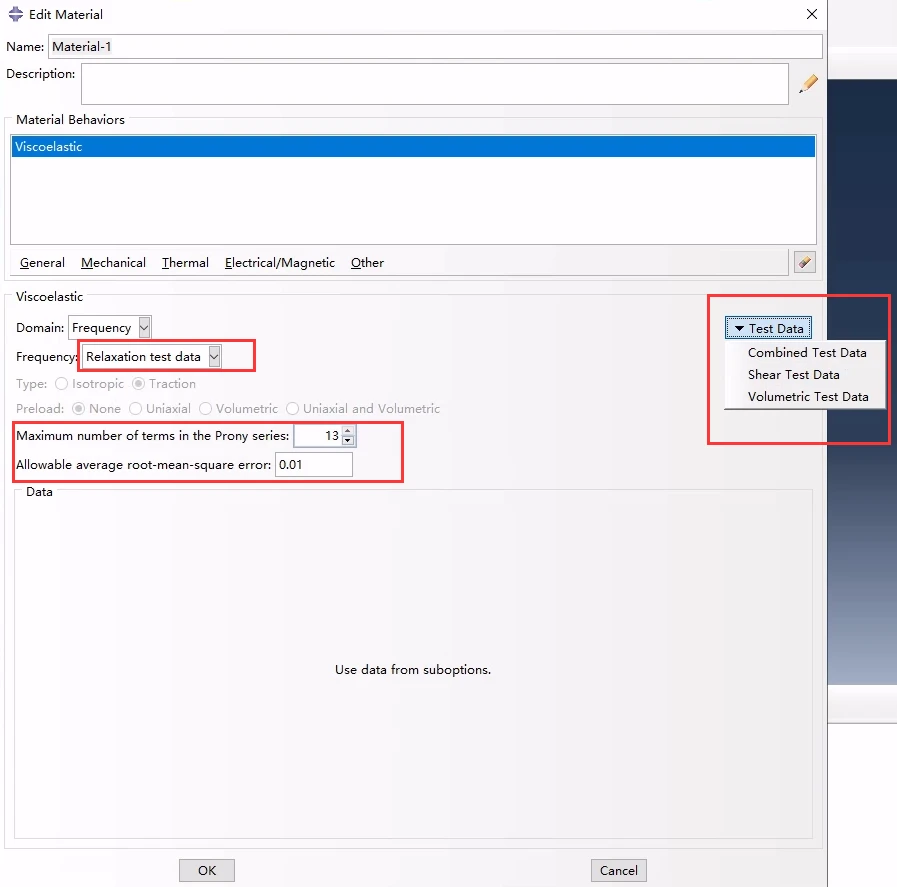Open the Electrical/Magnetic menu
Viewport: 897px width, 887px height.
coord(280,262)
